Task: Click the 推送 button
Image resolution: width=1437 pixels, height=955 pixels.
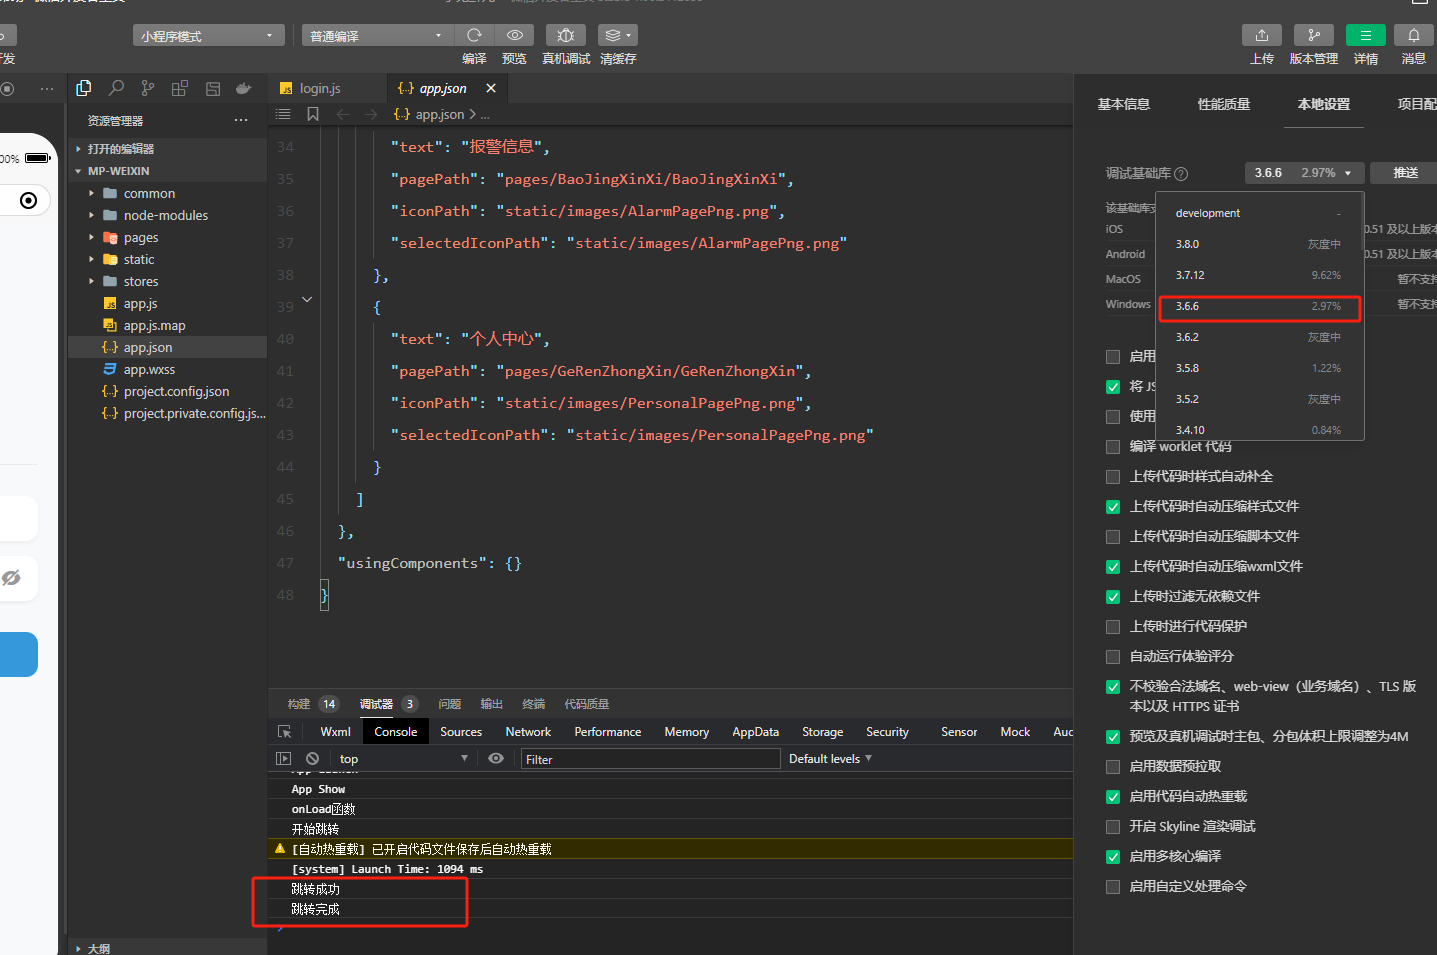Action: click(x=1404, y=173)
